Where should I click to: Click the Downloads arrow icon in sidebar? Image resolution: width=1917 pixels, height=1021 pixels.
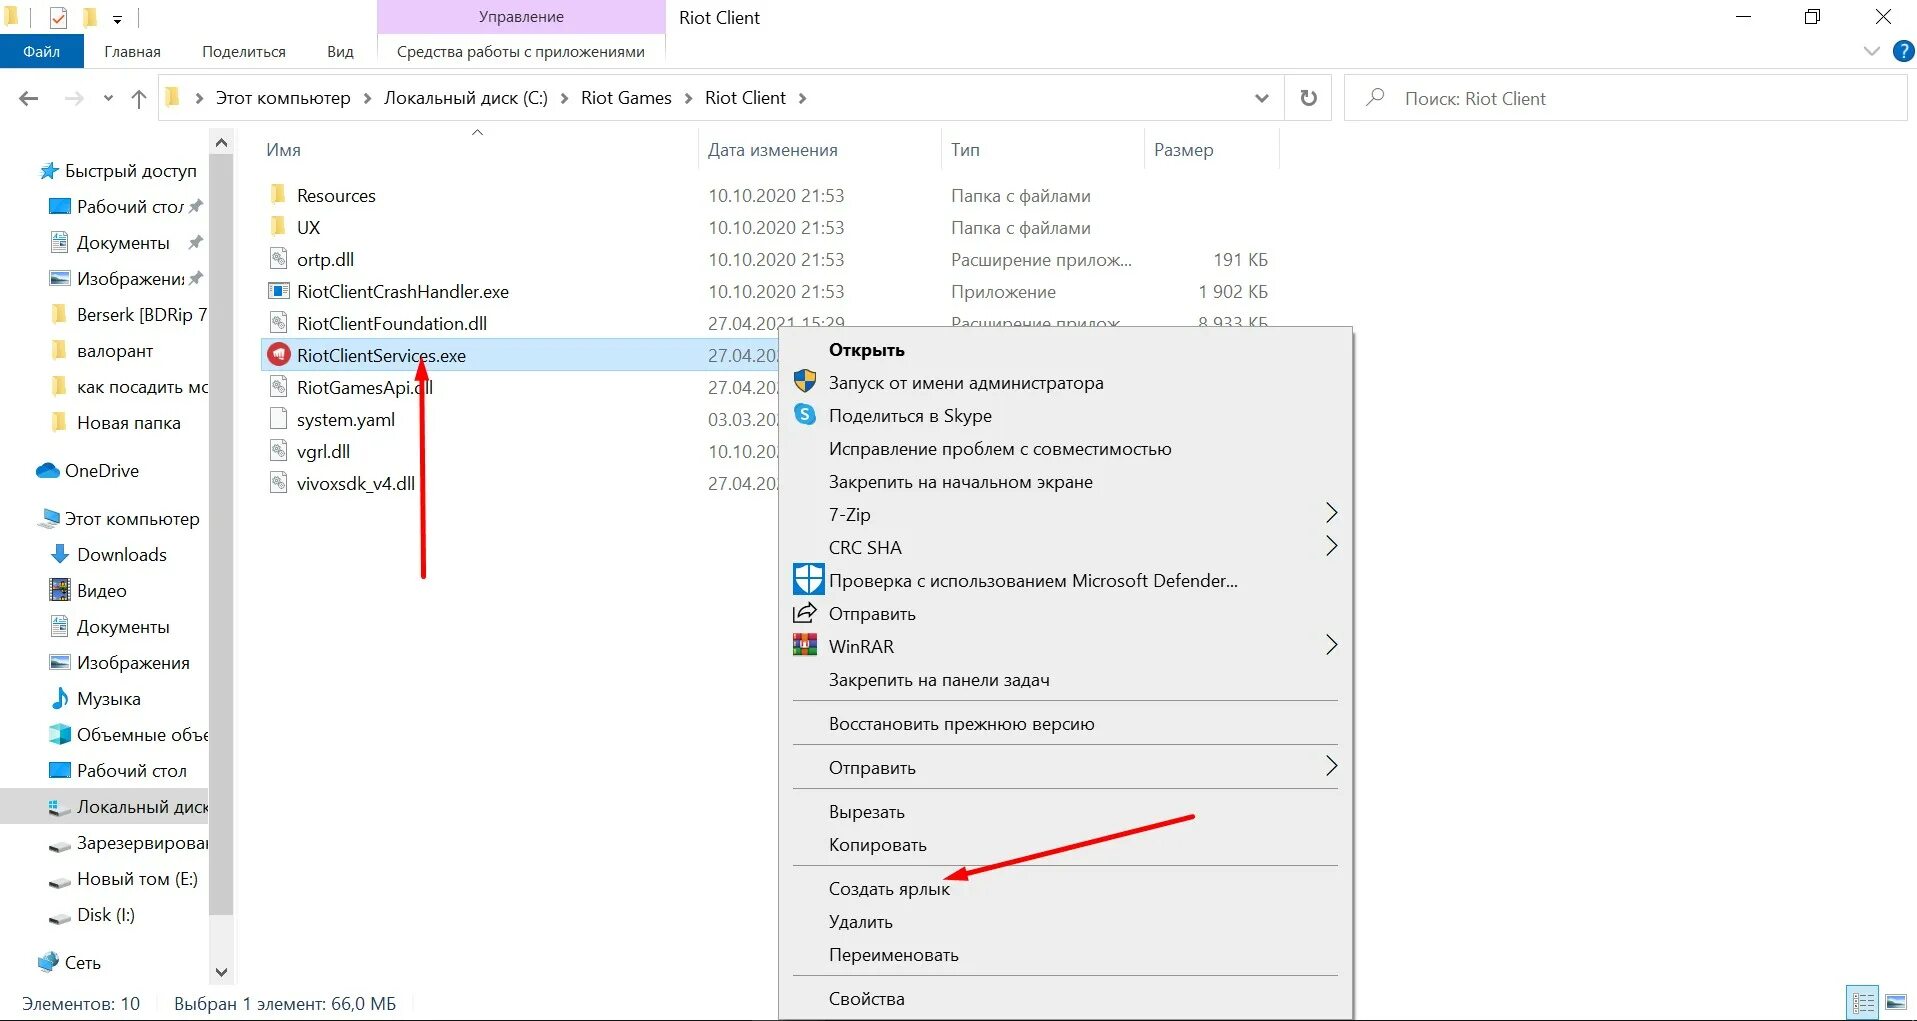click(60, 554)
